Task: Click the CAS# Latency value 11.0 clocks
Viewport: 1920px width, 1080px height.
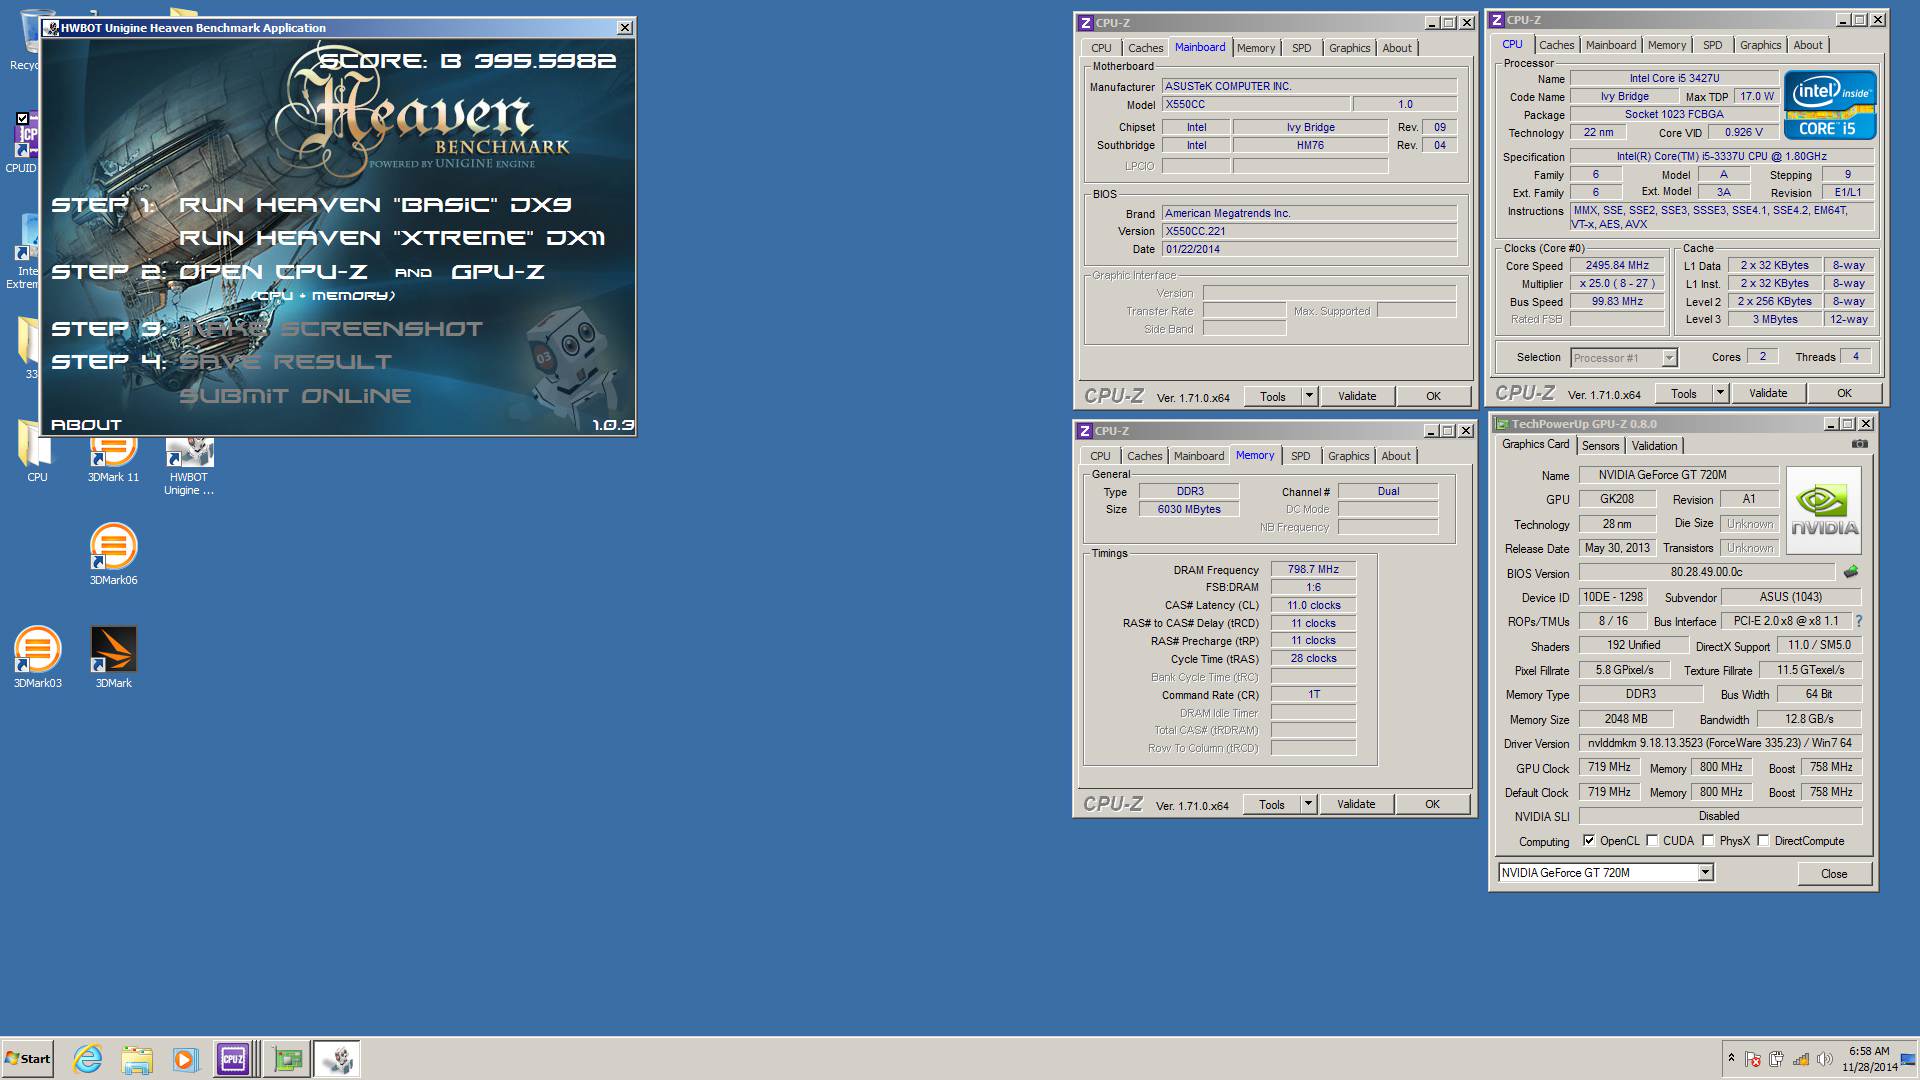Action: pyautogui.click(x=1313, y=605)
